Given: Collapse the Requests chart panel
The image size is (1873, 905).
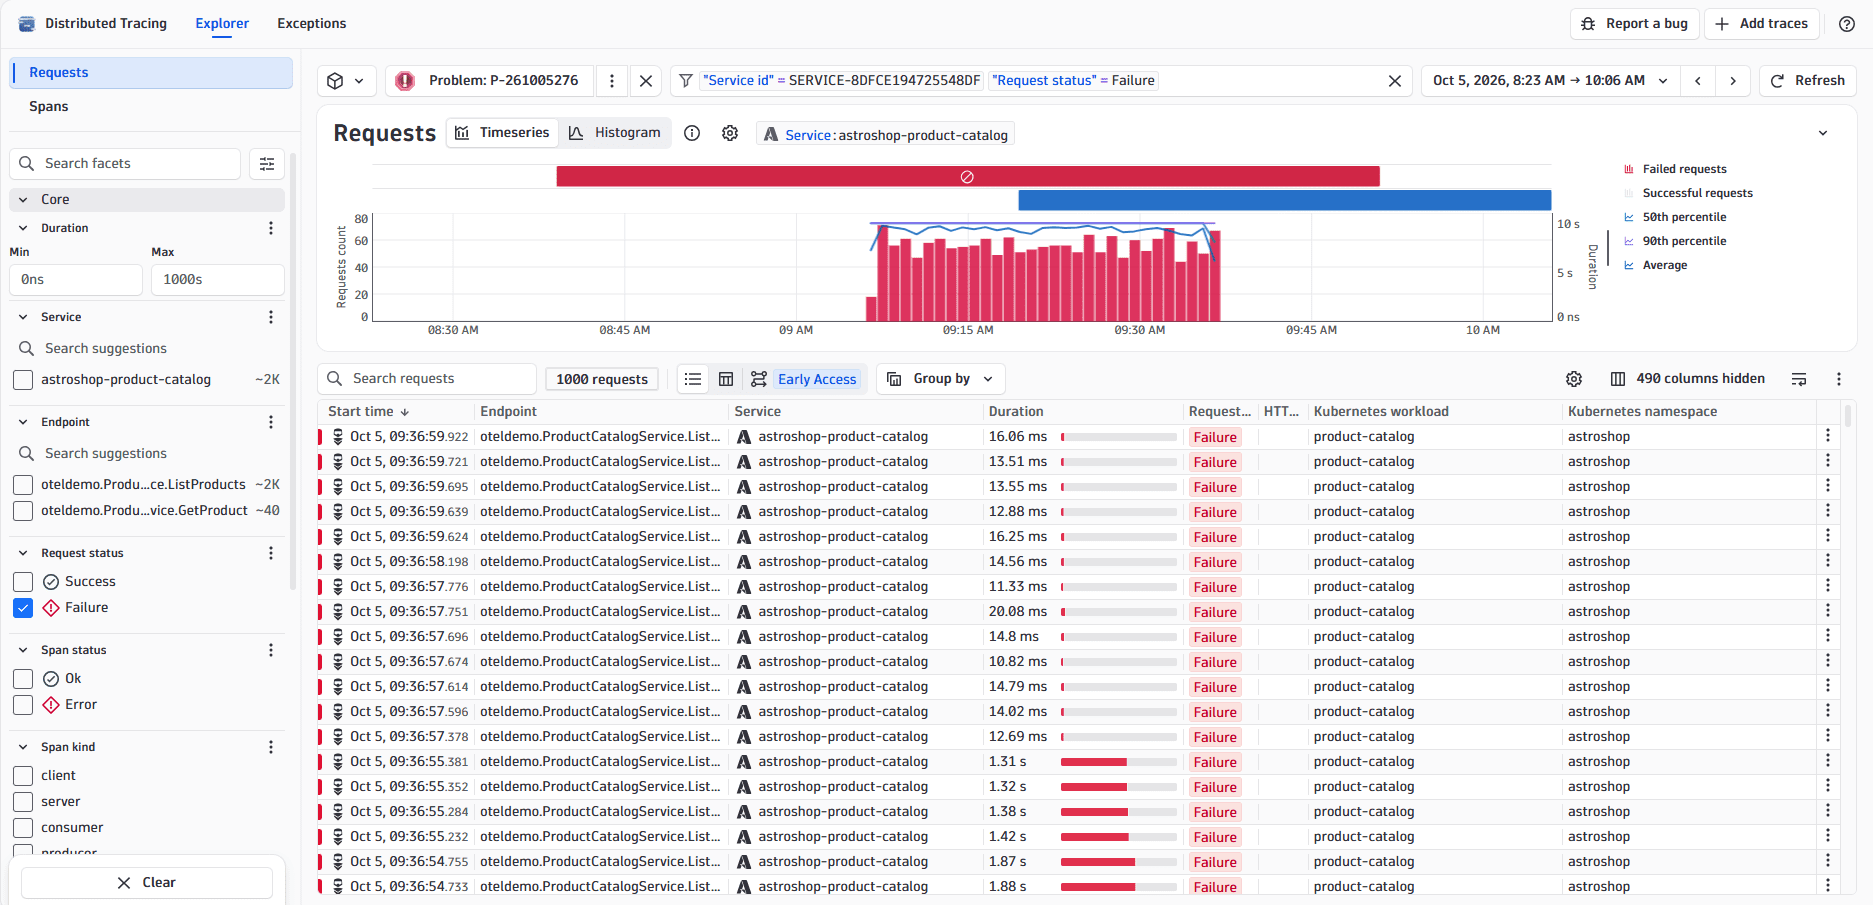Looking at the screenshot, I should pyautogui.click(x=1823, y=133).
